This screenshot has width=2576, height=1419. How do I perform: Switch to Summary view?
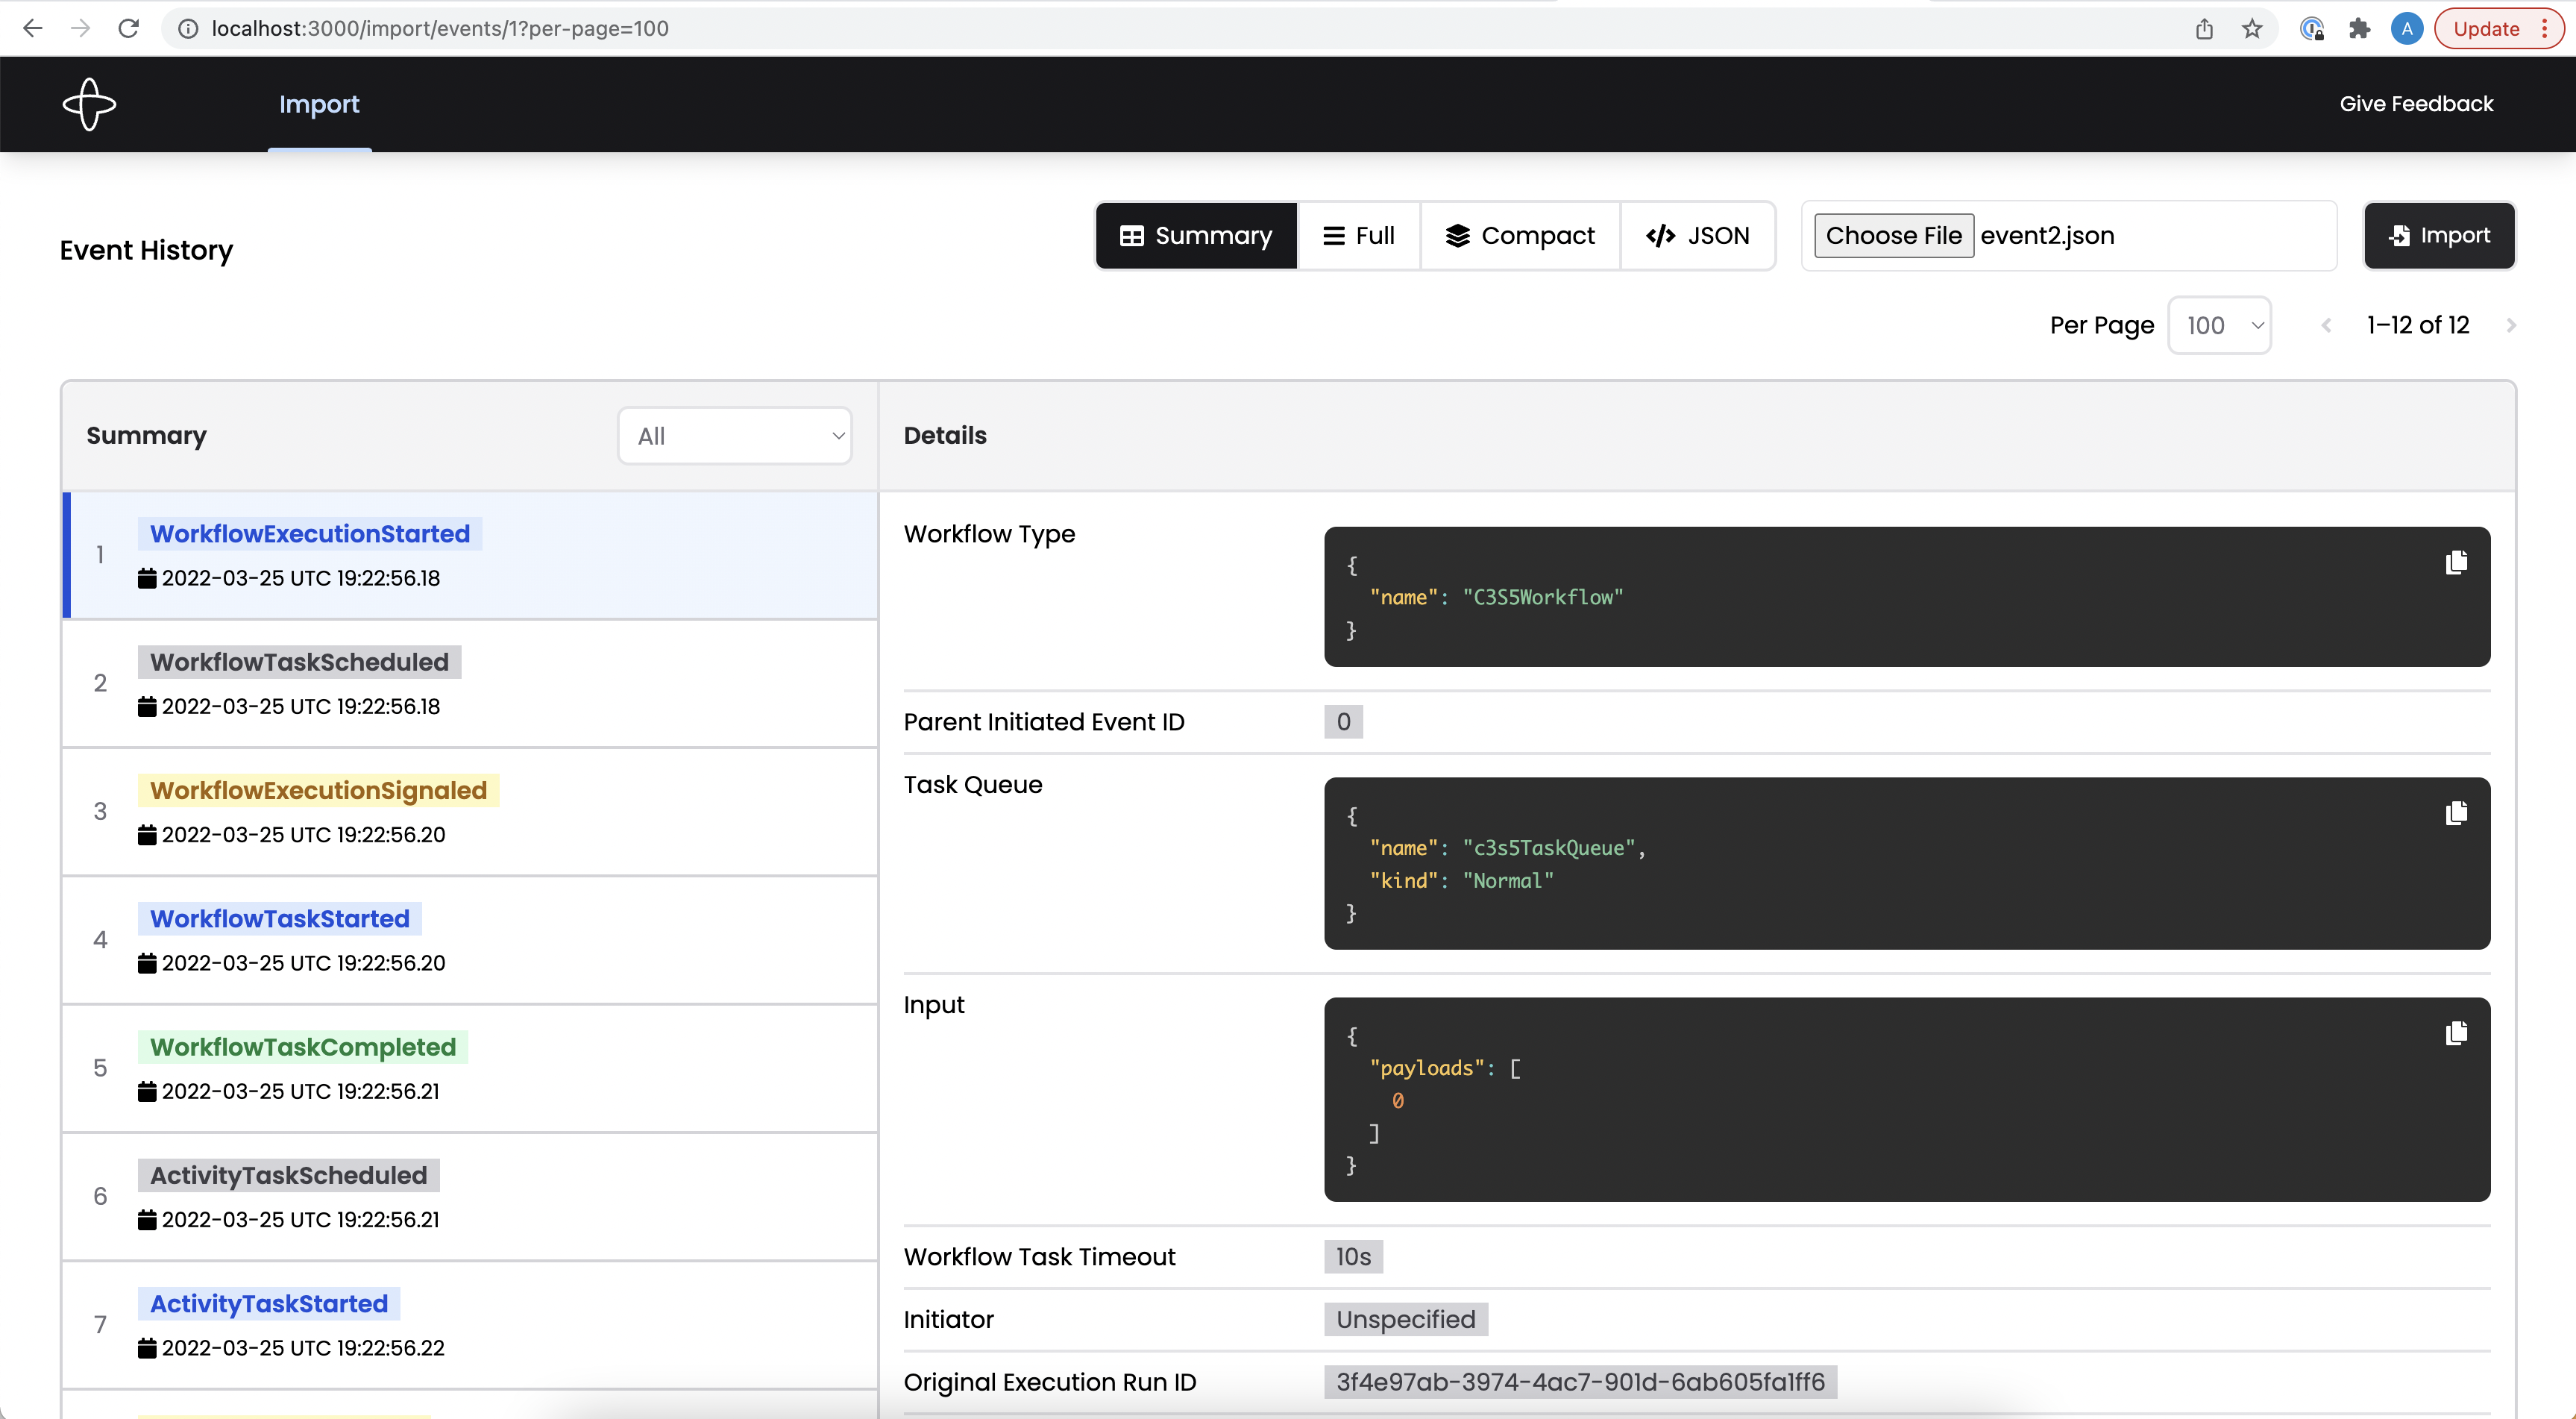[1196, 236]
